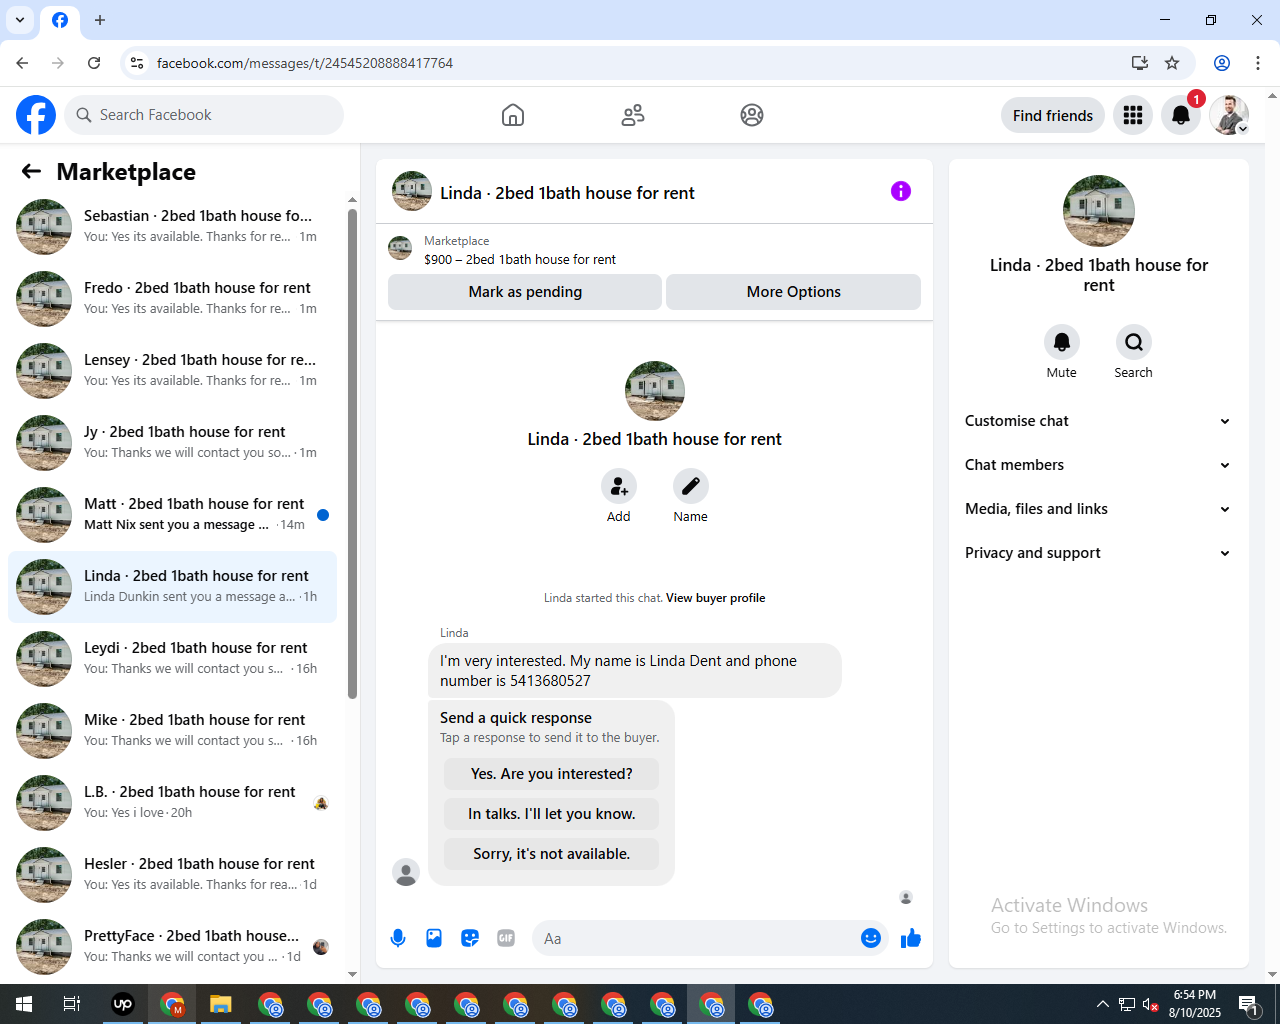Open Upwork app on taskbar
This screenshot has height=1024, width=1280.
point(123,1004)
